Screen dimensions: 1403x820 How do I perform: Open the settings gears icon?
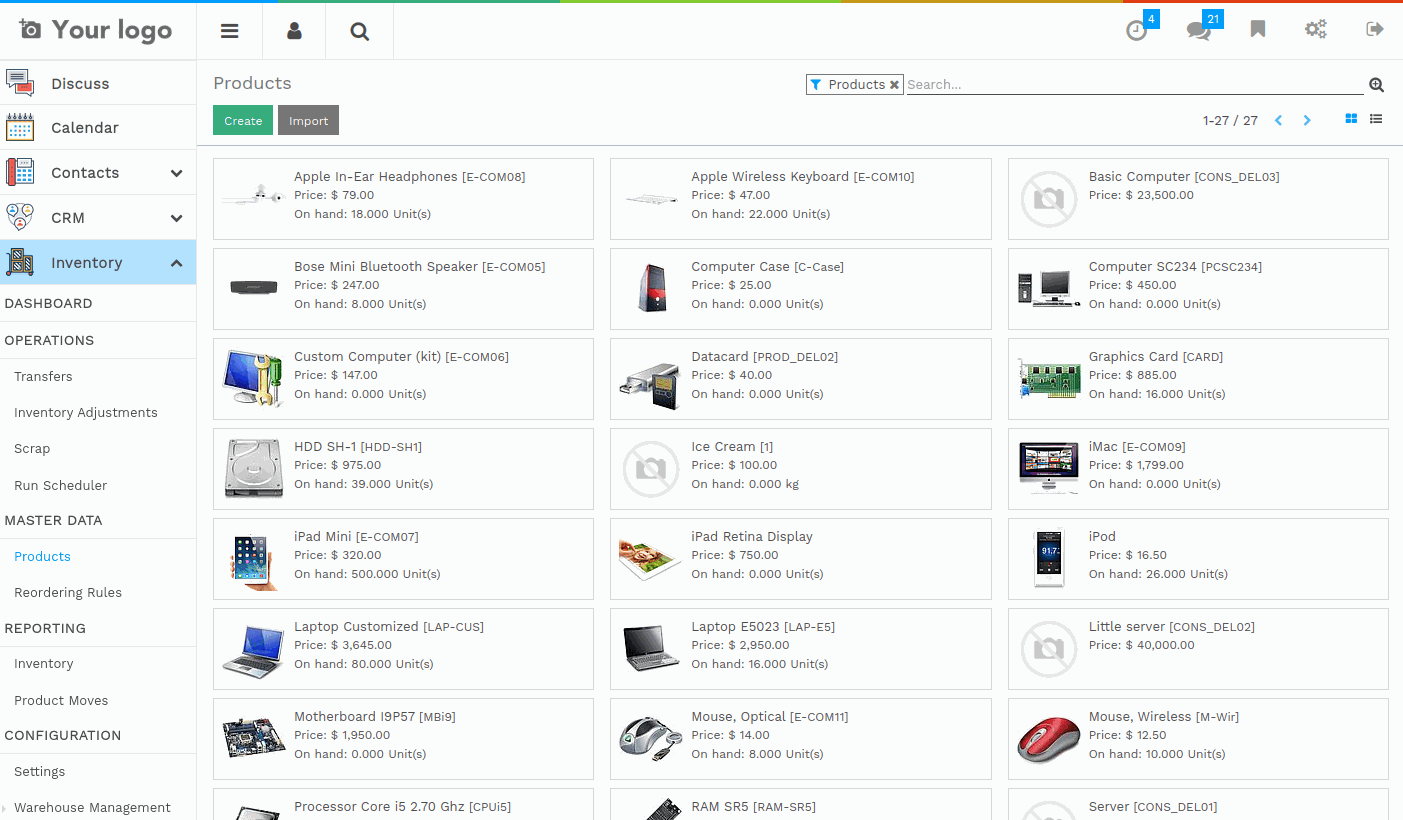point(1316,29)
